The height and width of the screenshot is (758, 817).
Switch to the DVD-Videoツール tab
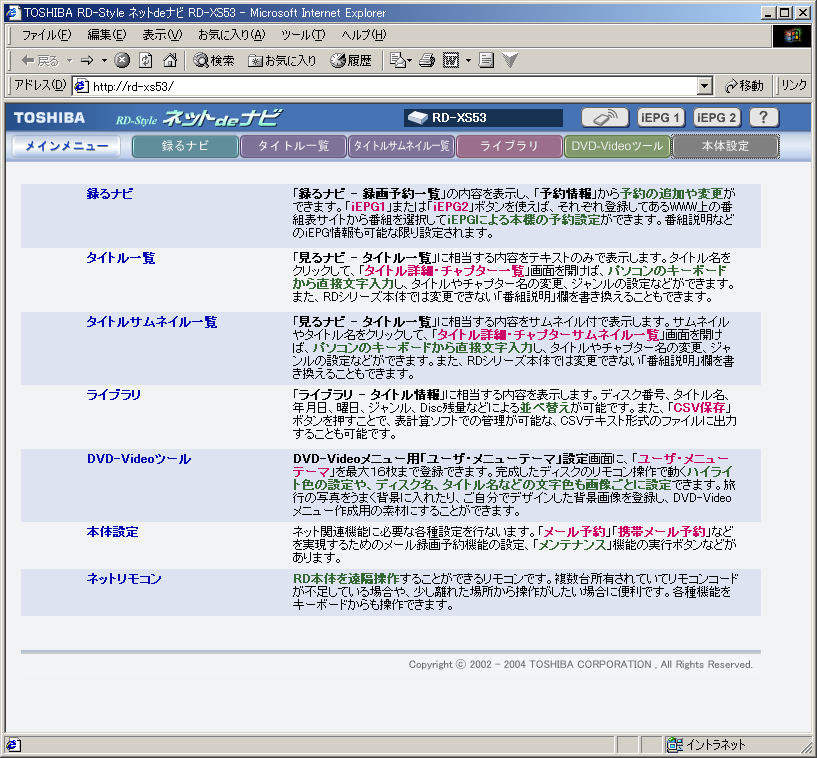[x=617, y=146]
